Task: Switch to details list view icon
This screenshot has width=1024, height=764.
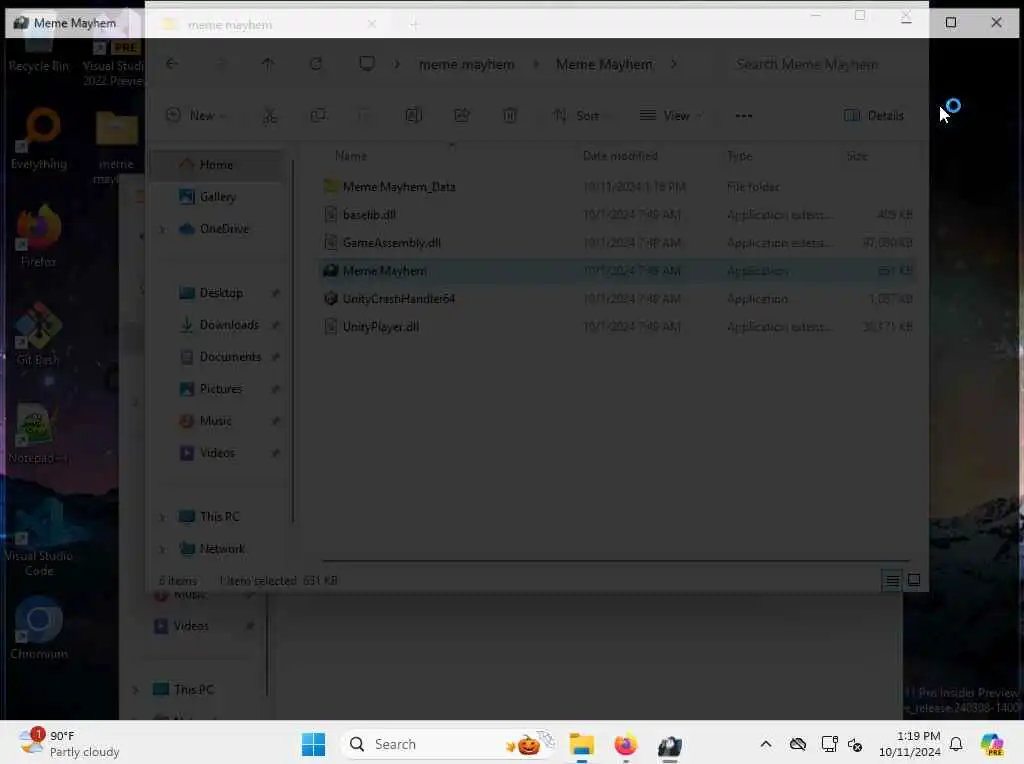Action: [x=891, y=580]
